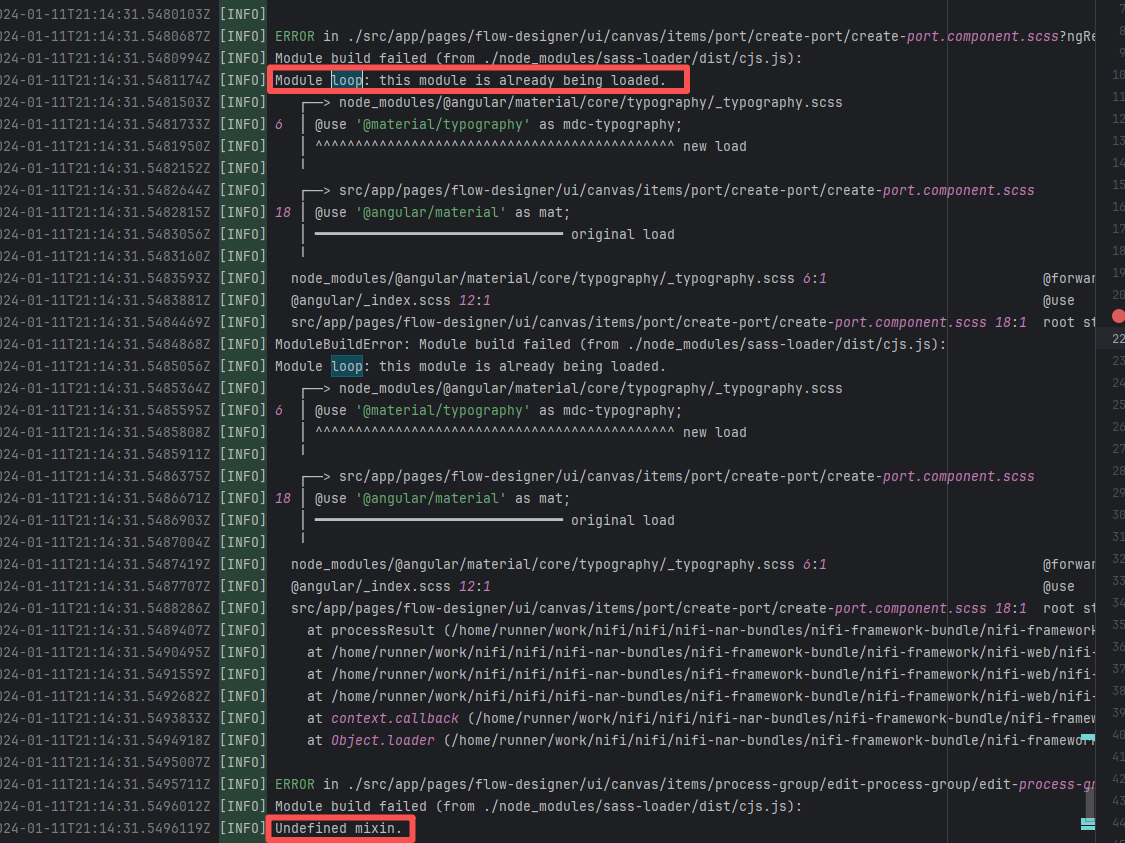Click the ERROR line mentioning edit-process-group
This screenshot has width=1125, height=843.
680,784
